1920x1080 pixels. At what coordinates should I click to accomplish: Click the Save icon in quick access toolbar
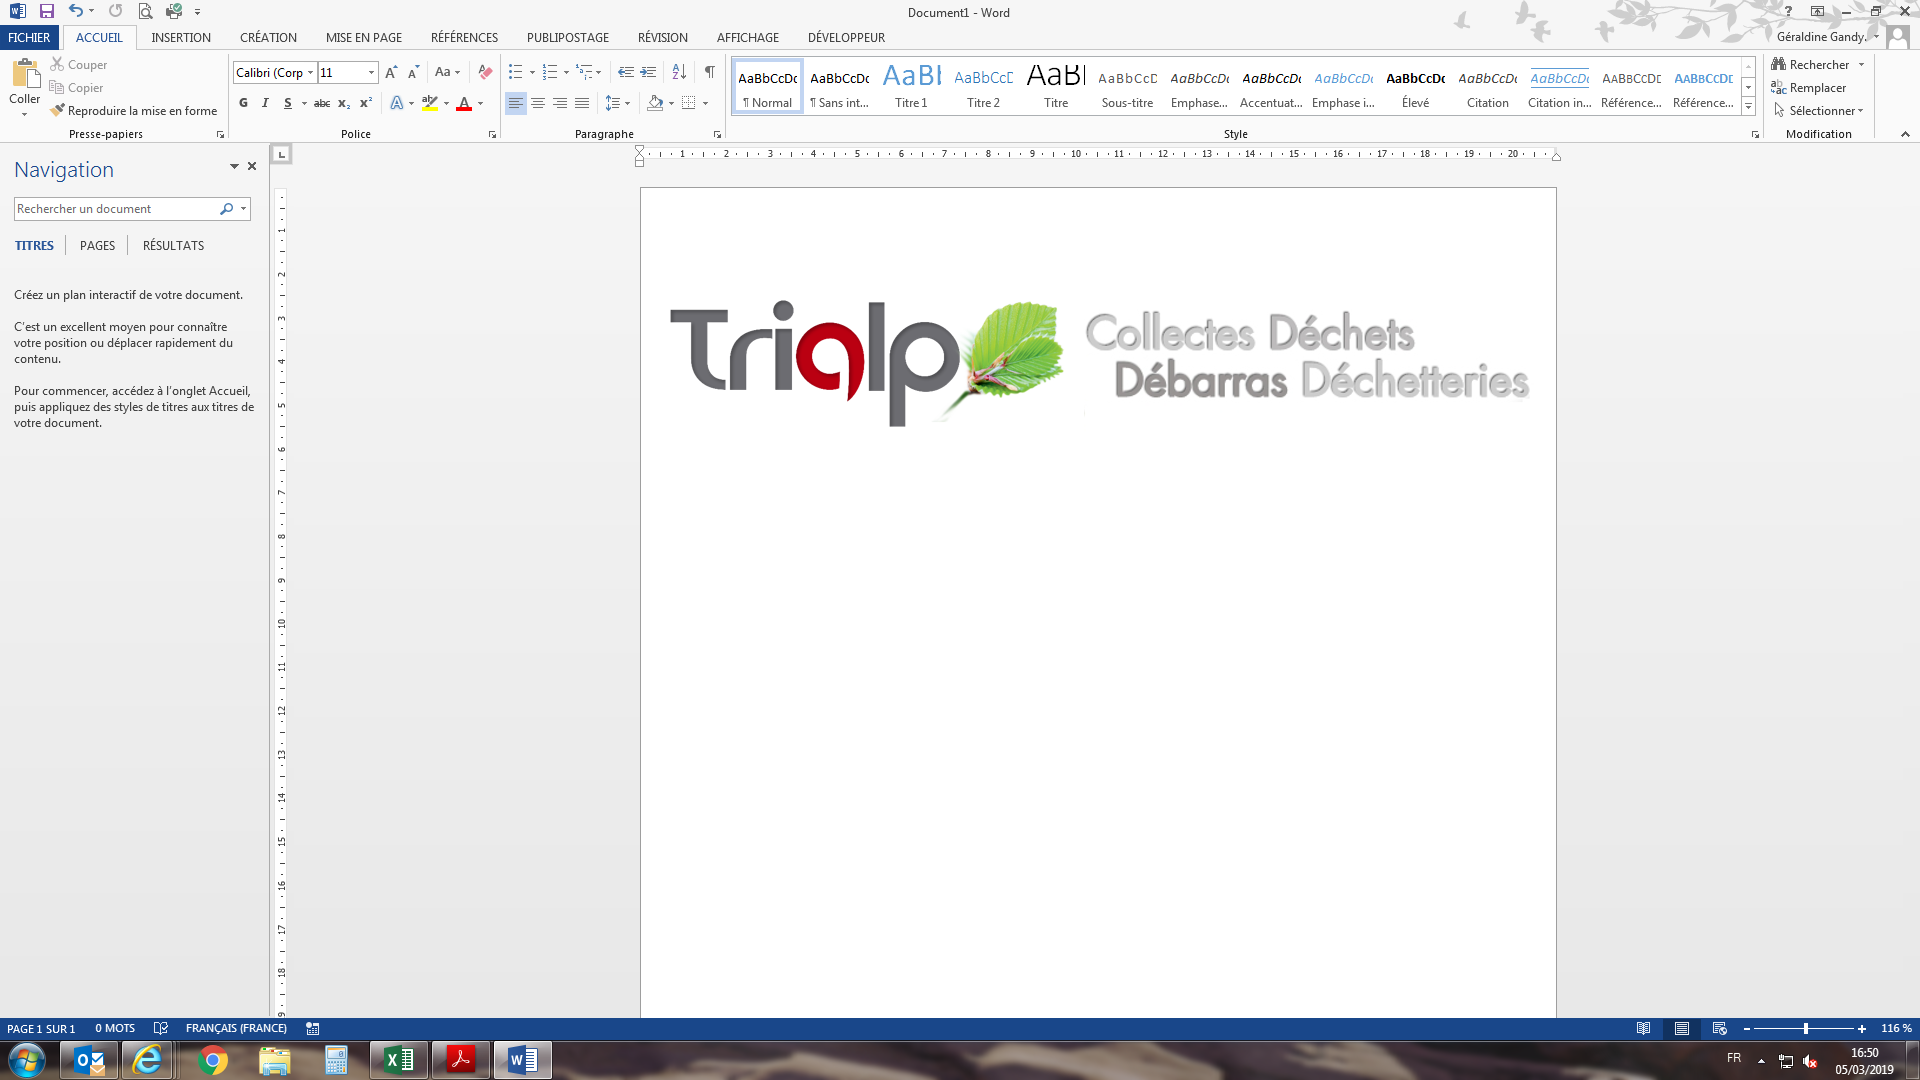click(x=46, y=12)
